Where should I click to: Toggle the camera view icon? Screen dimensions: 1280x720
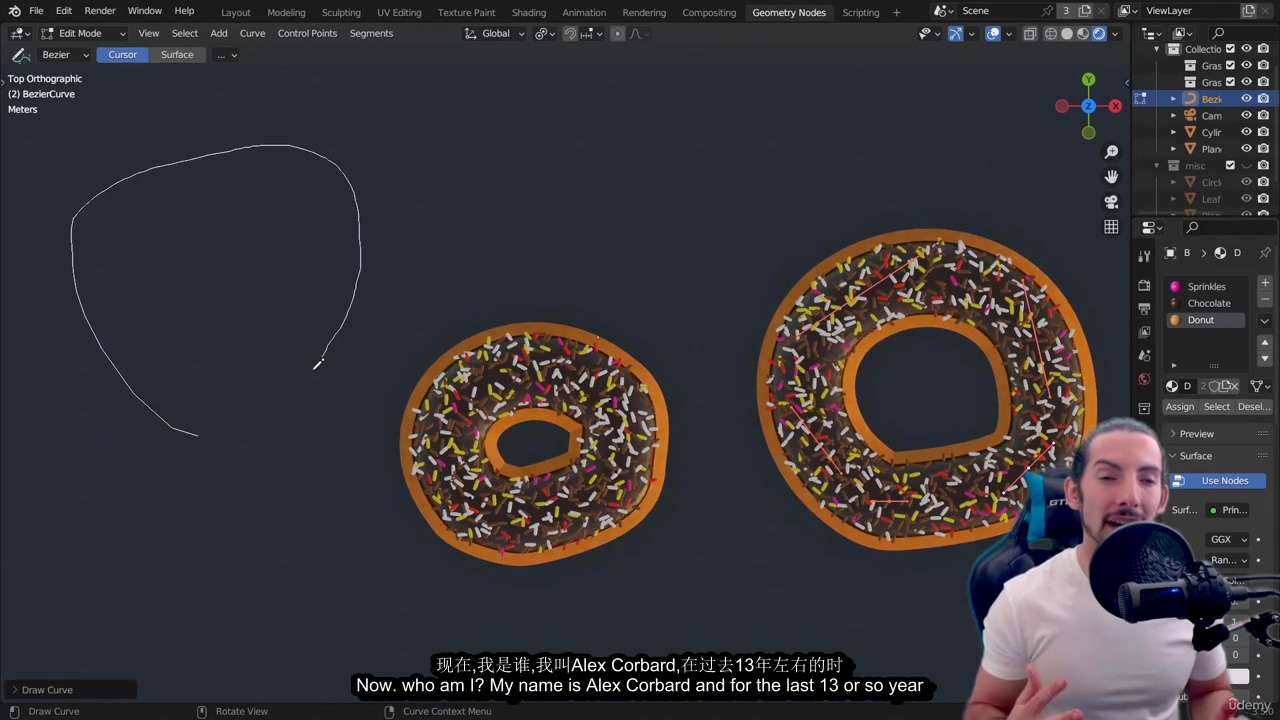(1111, 202)
